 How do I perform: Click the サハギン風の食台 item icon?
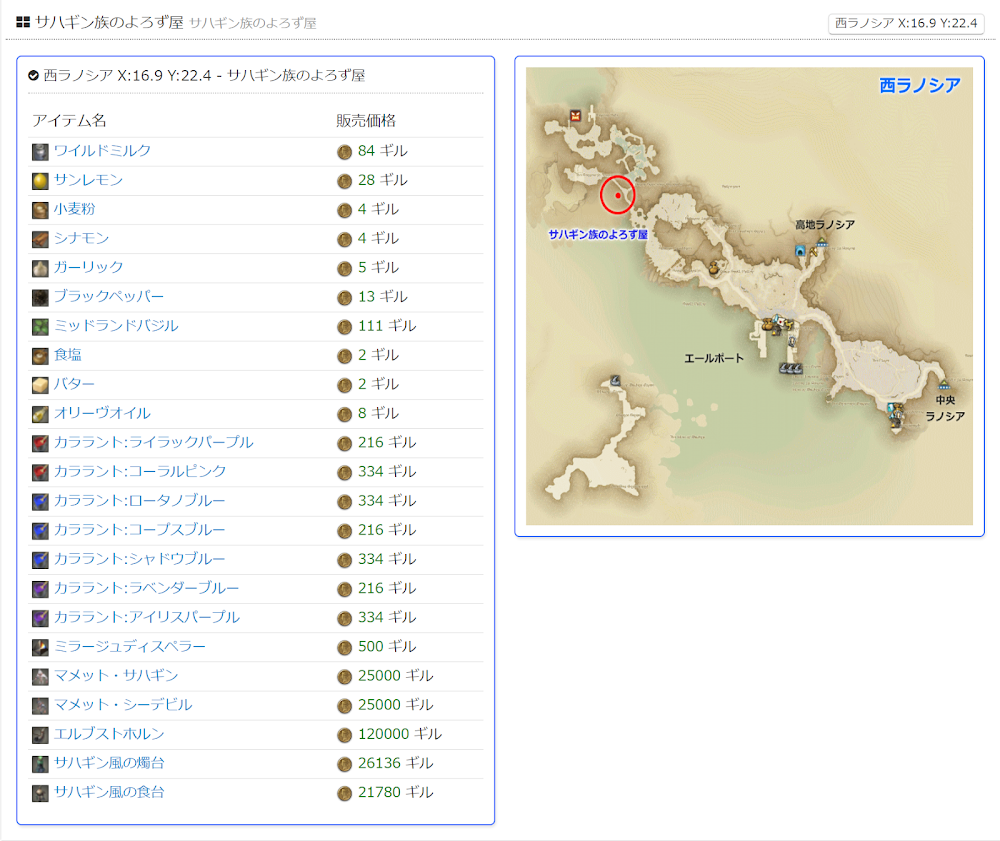point(40,793)
